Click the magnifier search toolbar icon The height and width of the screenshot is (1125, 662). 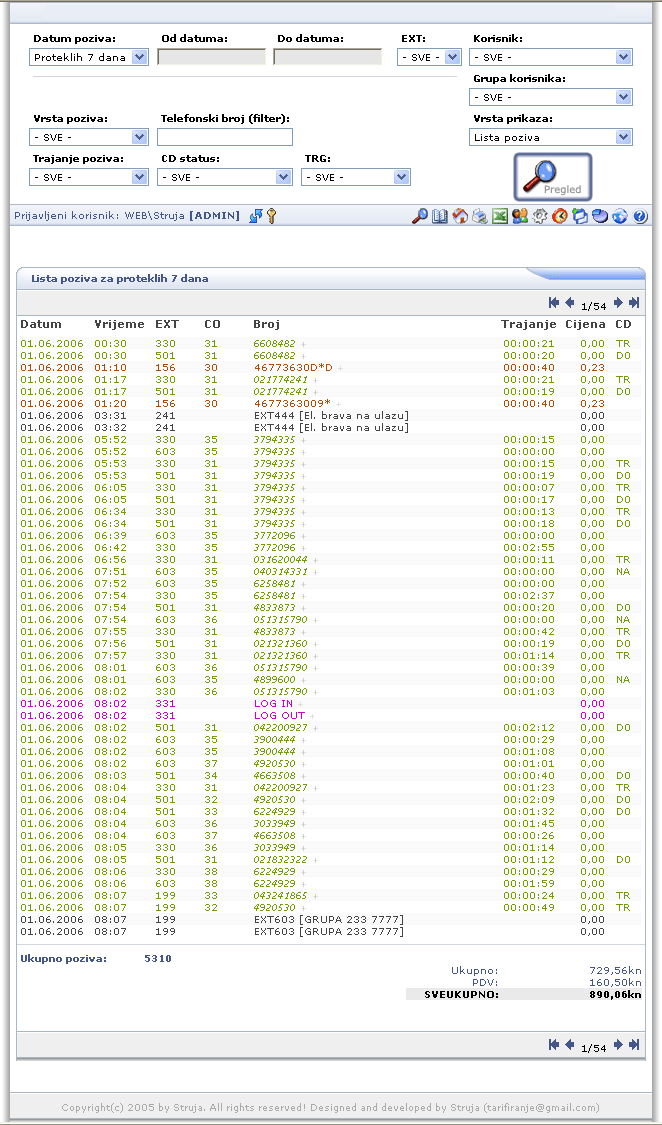point(420,215)
